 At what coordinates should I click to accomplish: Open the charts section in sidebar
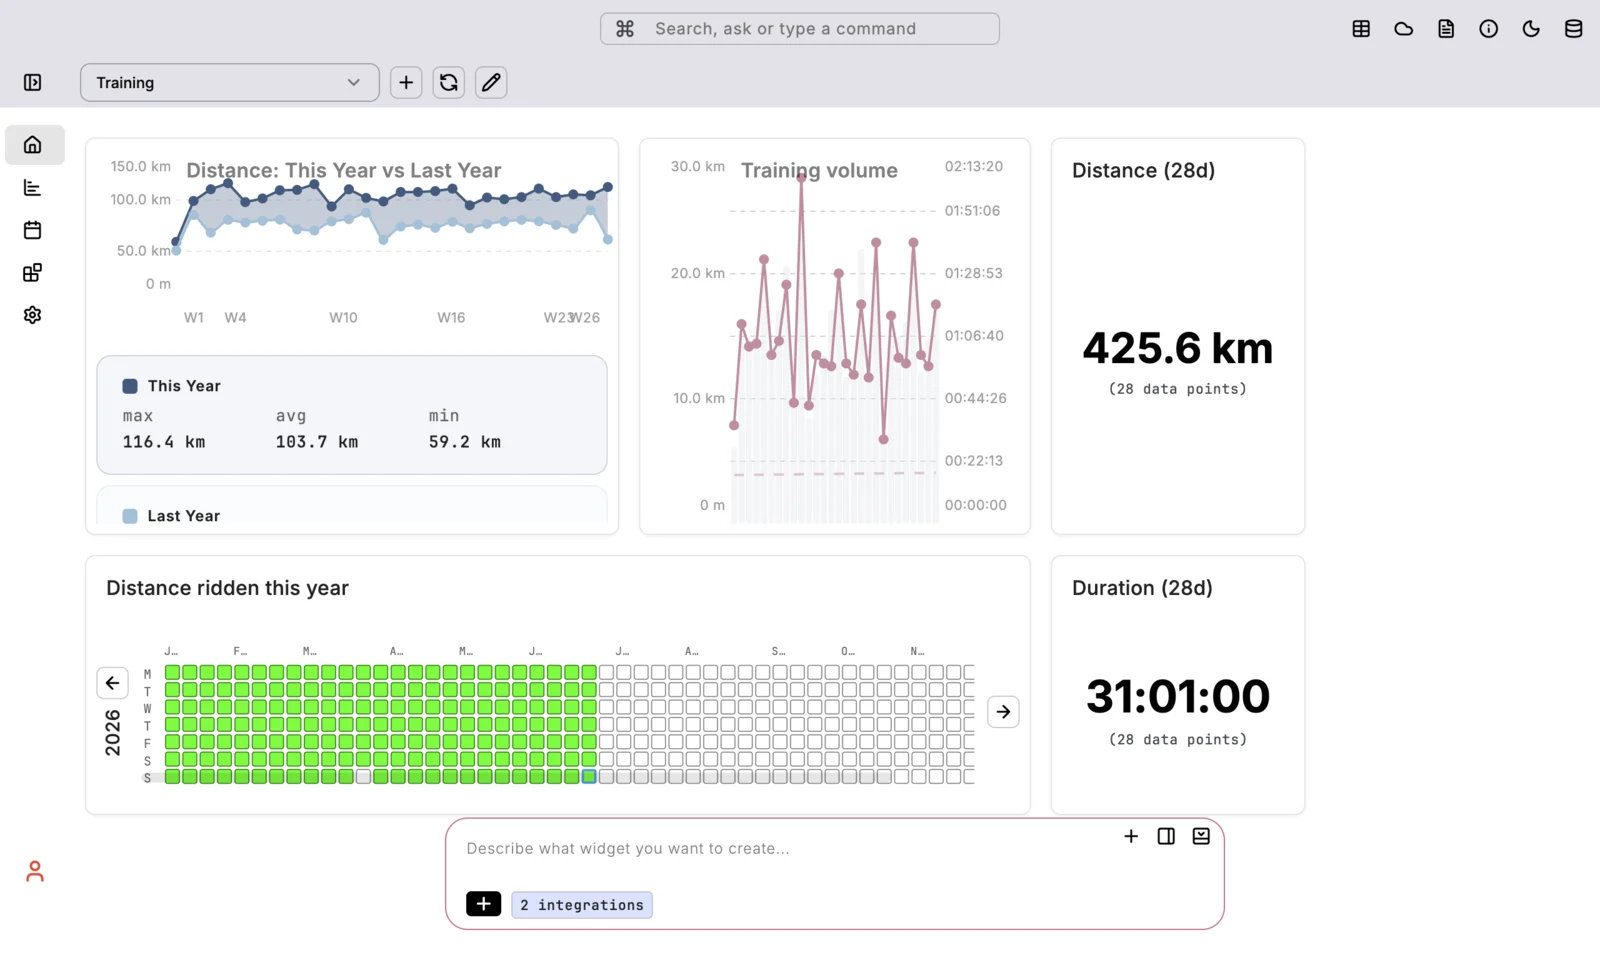click(x=33, y=188)
